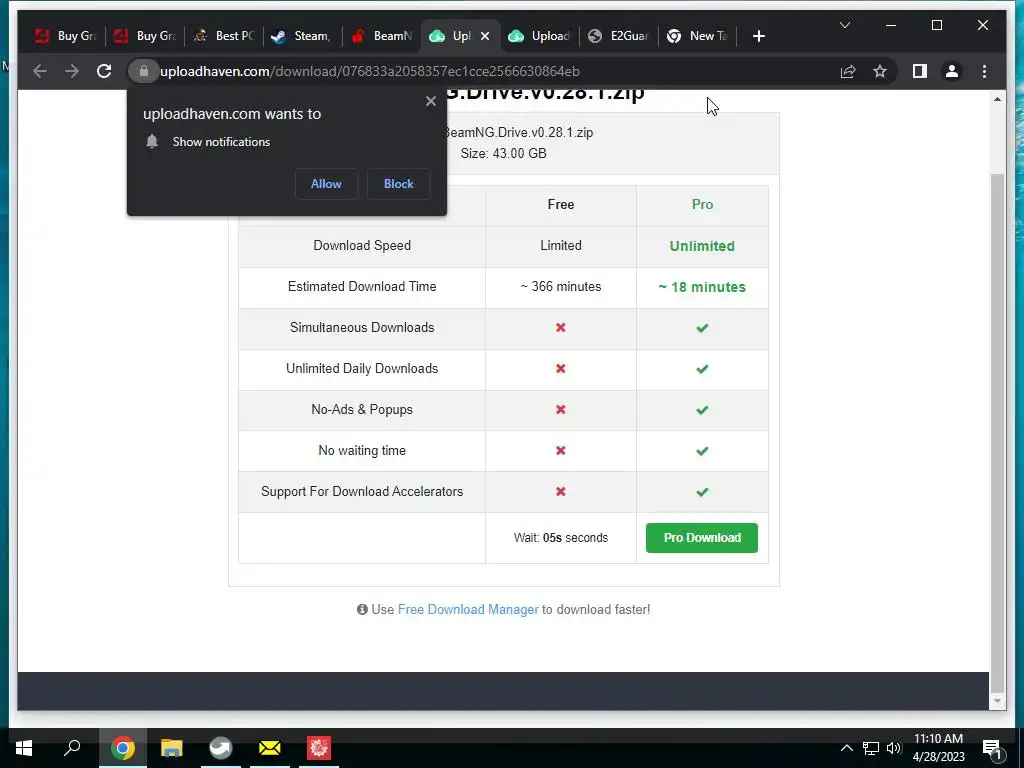Click the Wait 05s seconds countdown

coord(560,537)
